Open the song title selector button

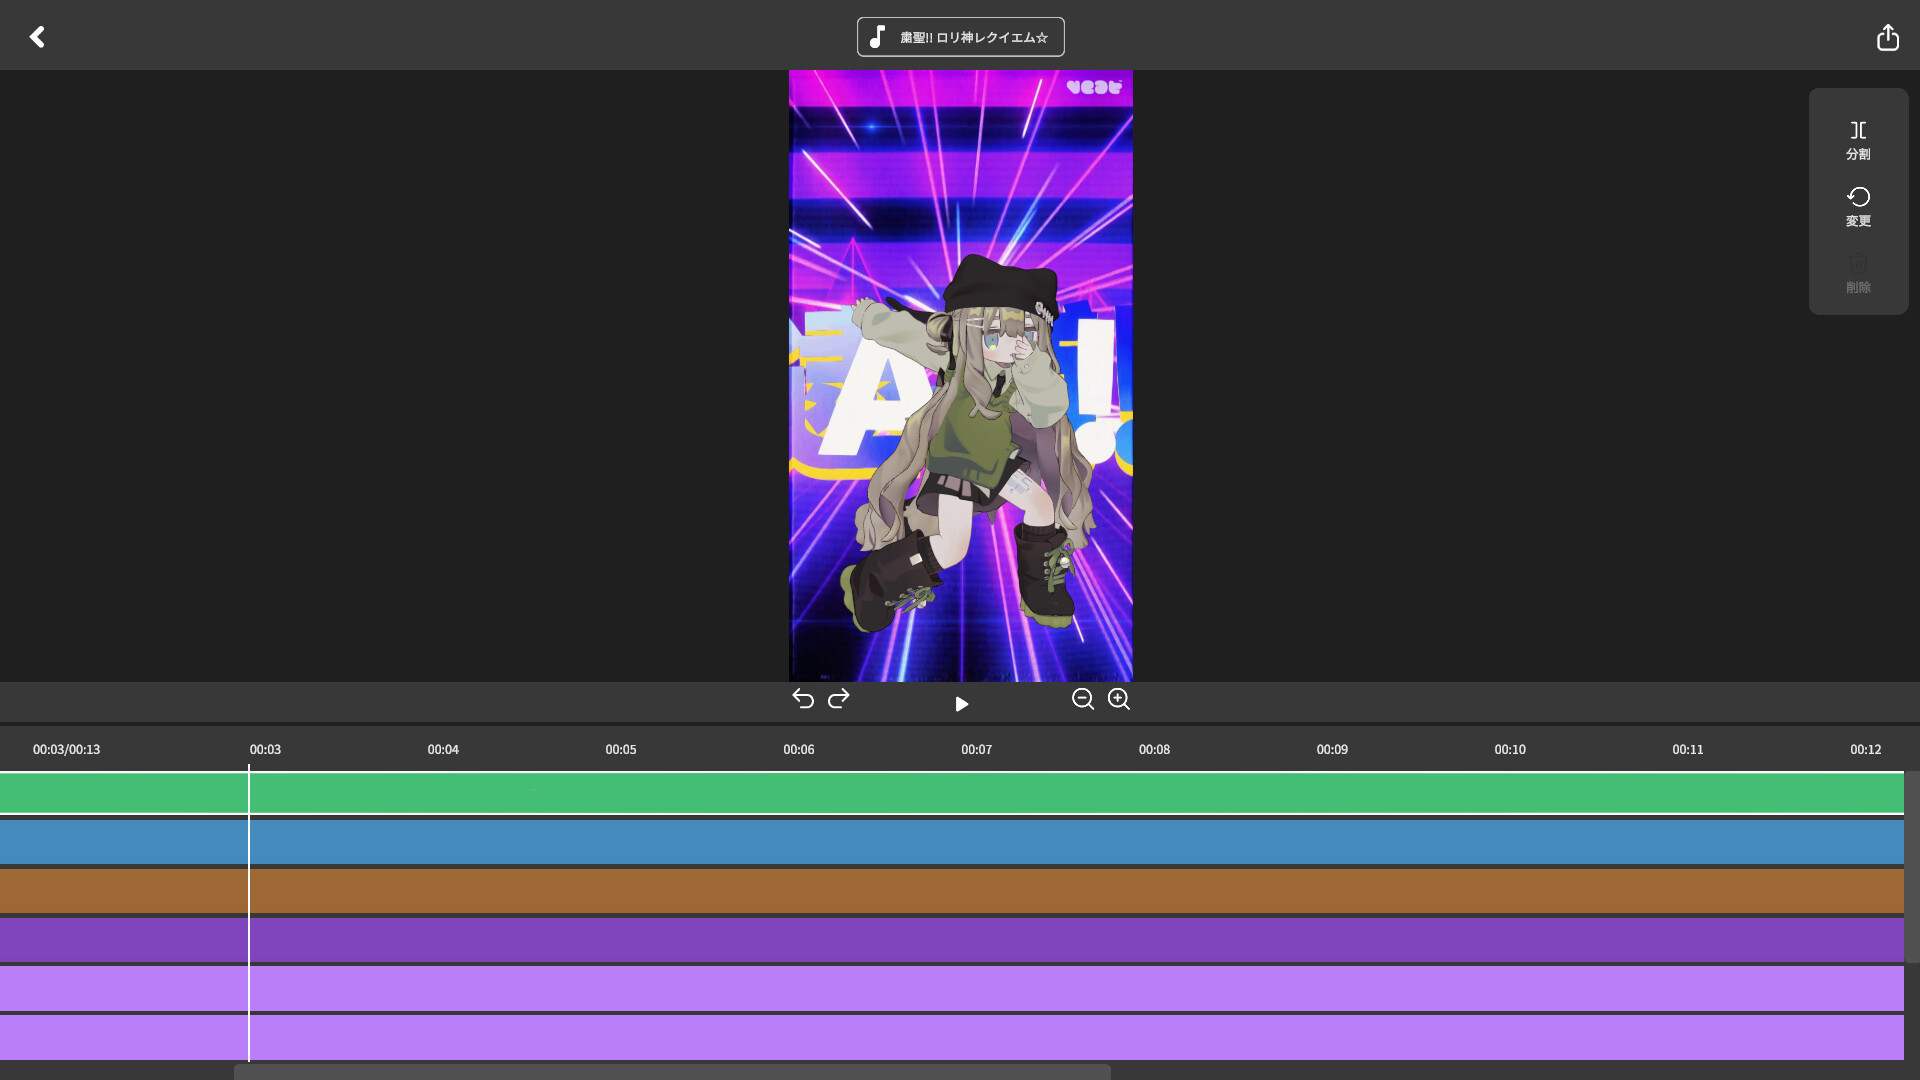pyautogui.click(x=960, y=37)
